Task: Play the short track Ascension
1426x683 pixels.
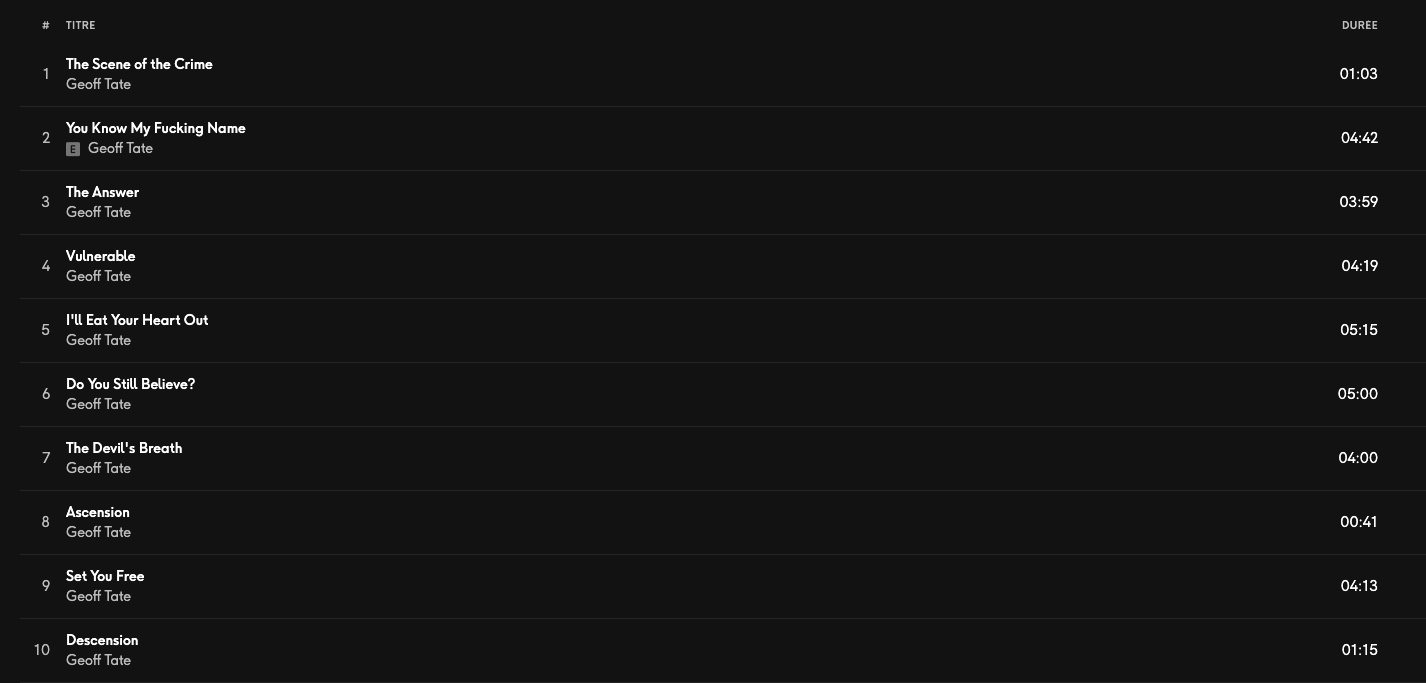Action: pos(97,512)
